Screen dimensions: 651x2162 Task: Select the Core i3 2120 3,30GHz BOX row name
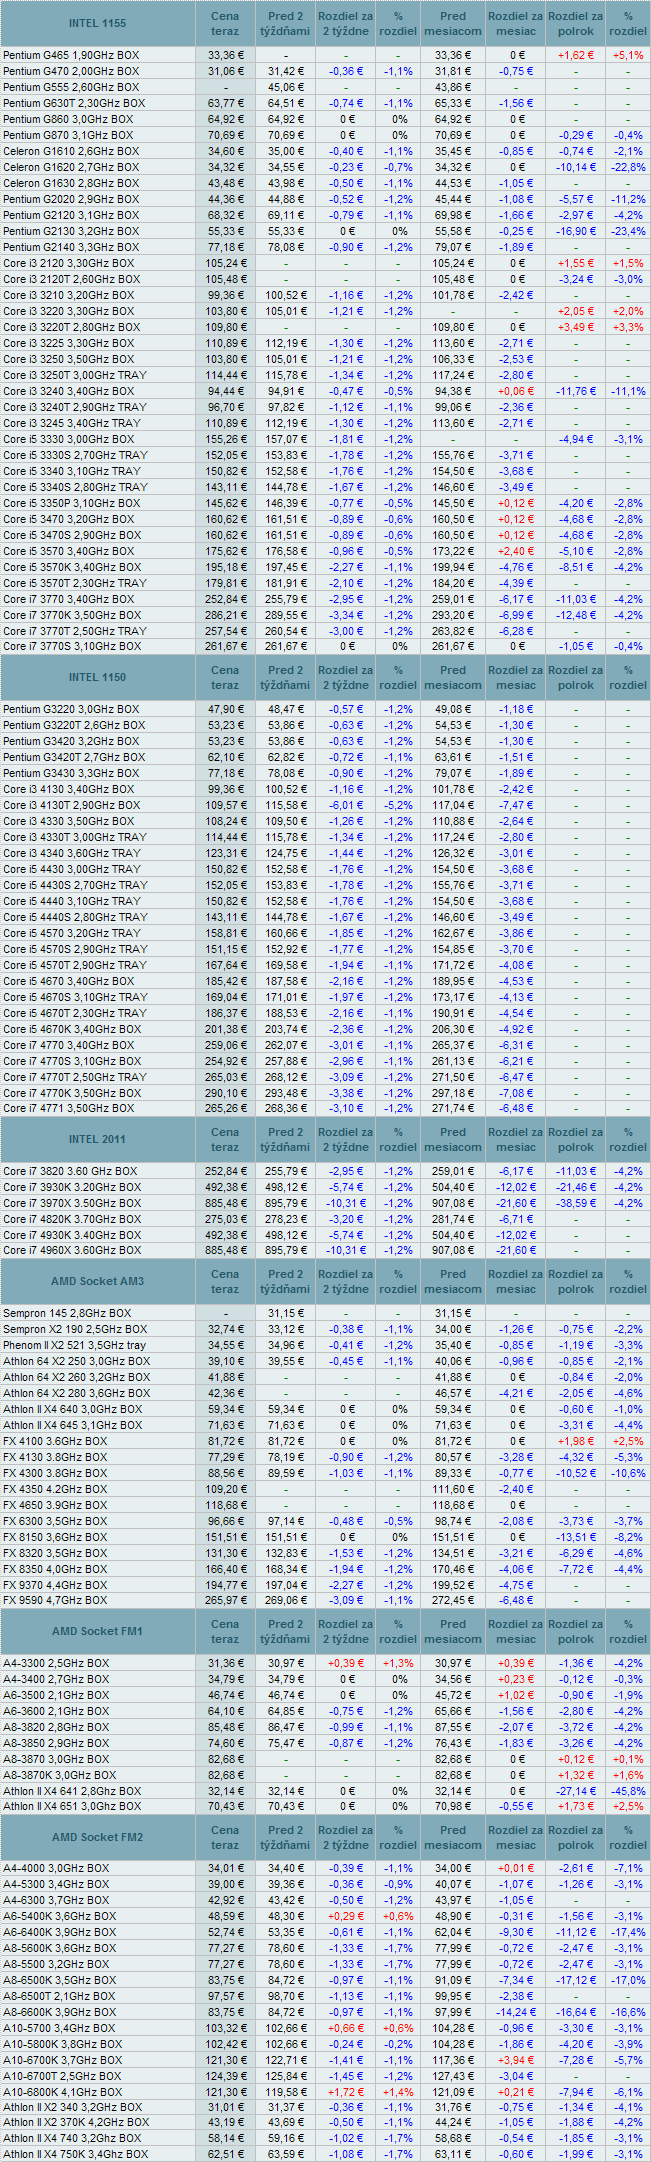click(68, 263)
